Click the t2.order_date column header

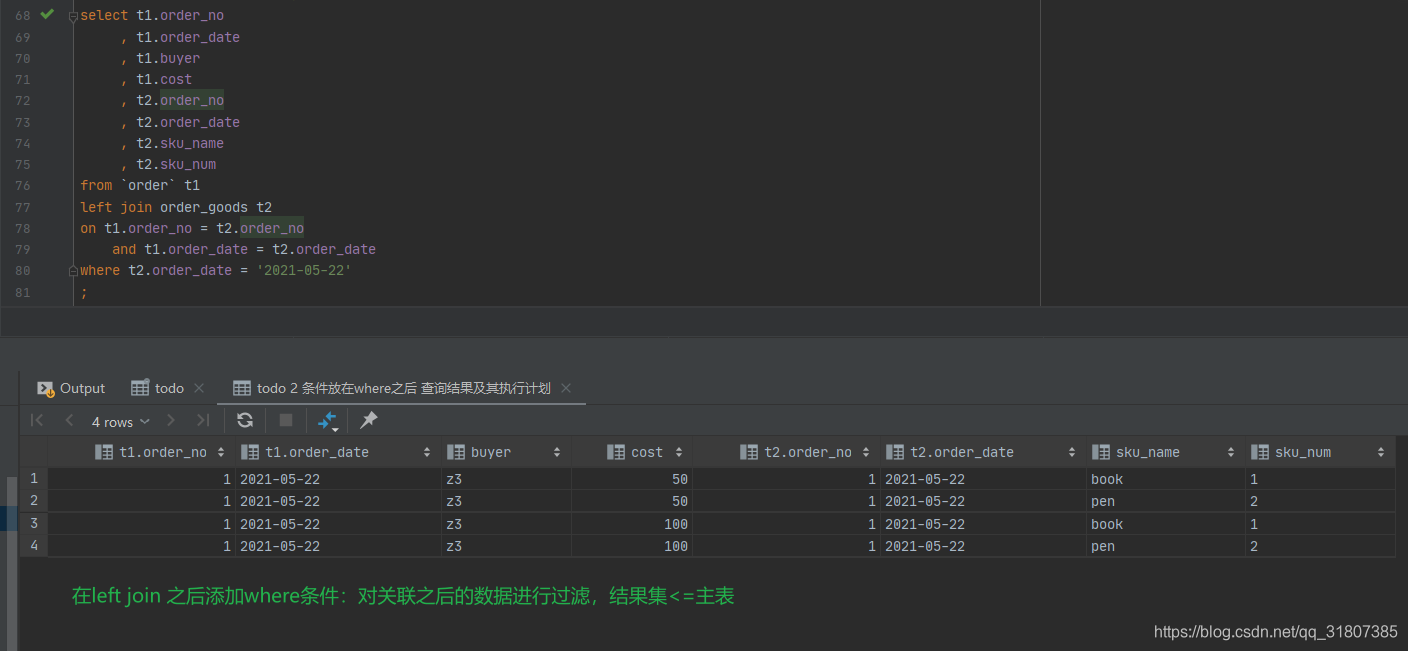983,452
